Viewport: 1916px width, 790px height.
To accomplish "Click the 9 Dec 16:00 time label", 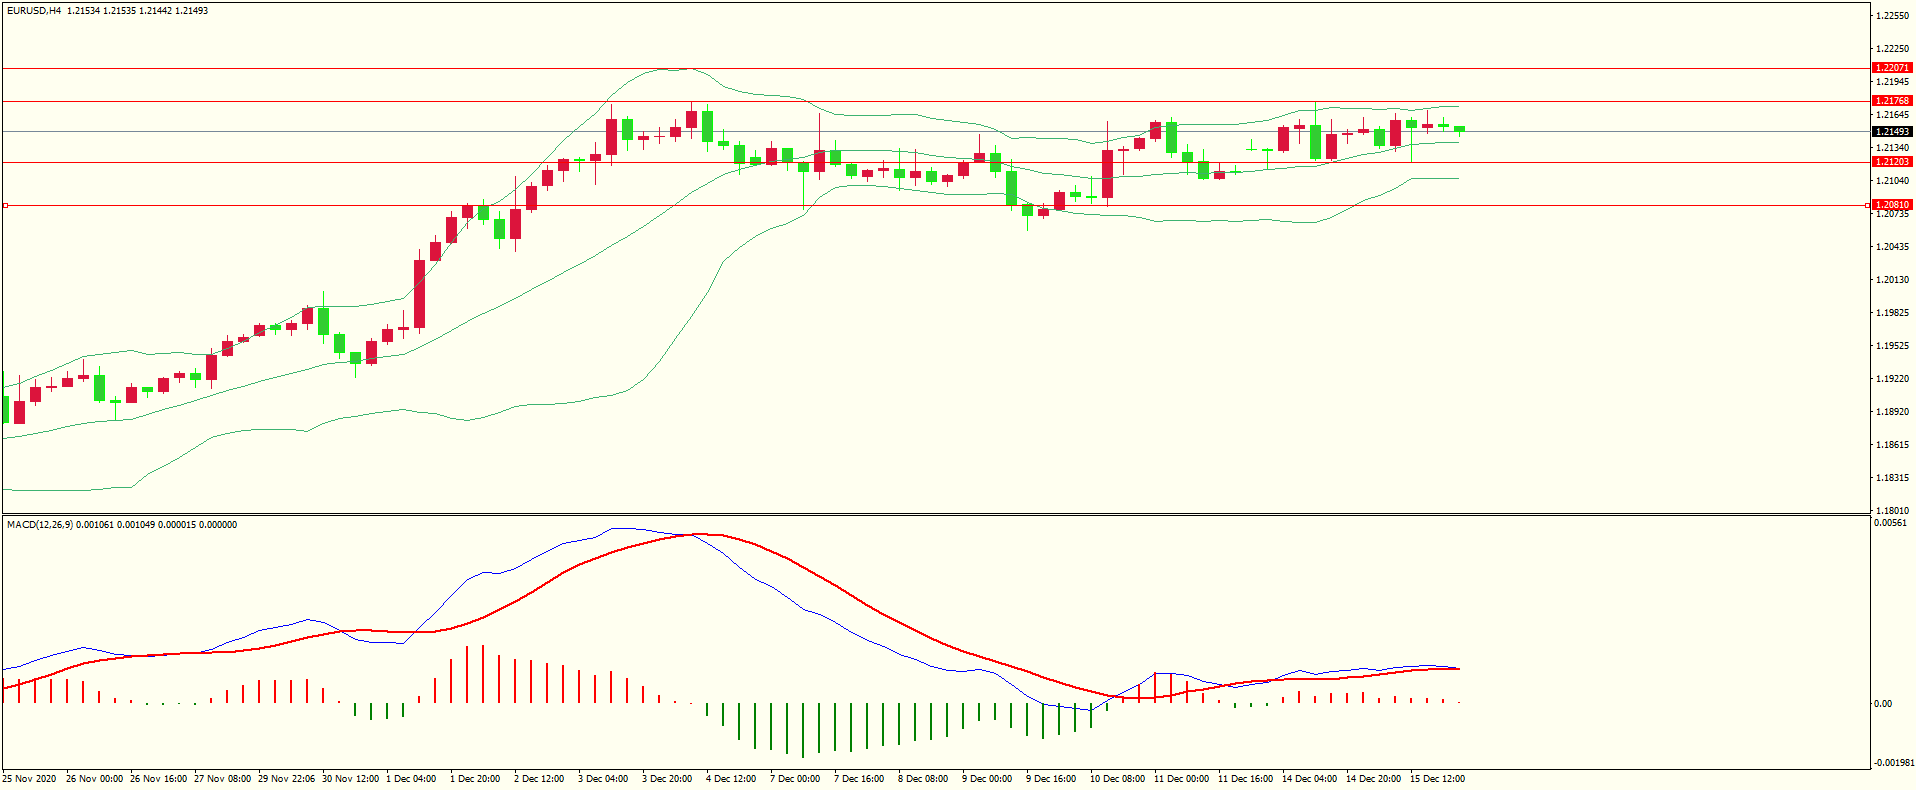I will click(x=1051, y=779).
